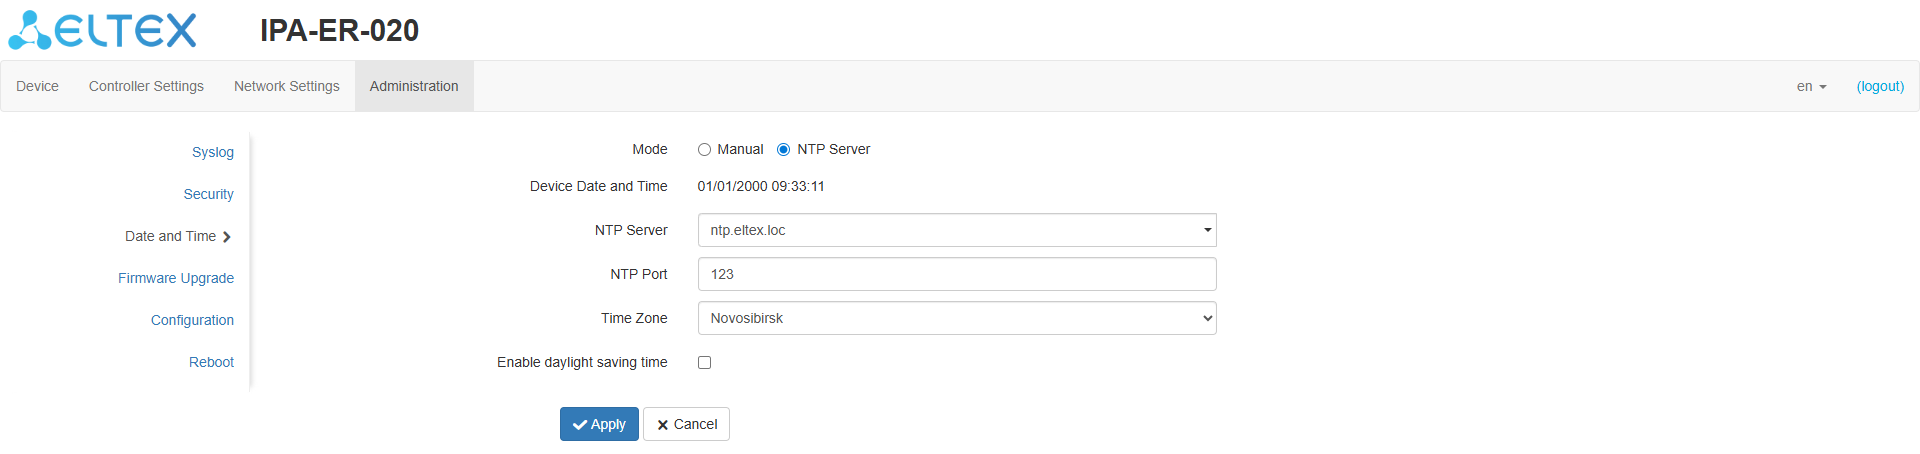This screenshot has width=1920, height=454.
Task: Open the Firmware Upgrade page
Action: [x=176, y=278]
